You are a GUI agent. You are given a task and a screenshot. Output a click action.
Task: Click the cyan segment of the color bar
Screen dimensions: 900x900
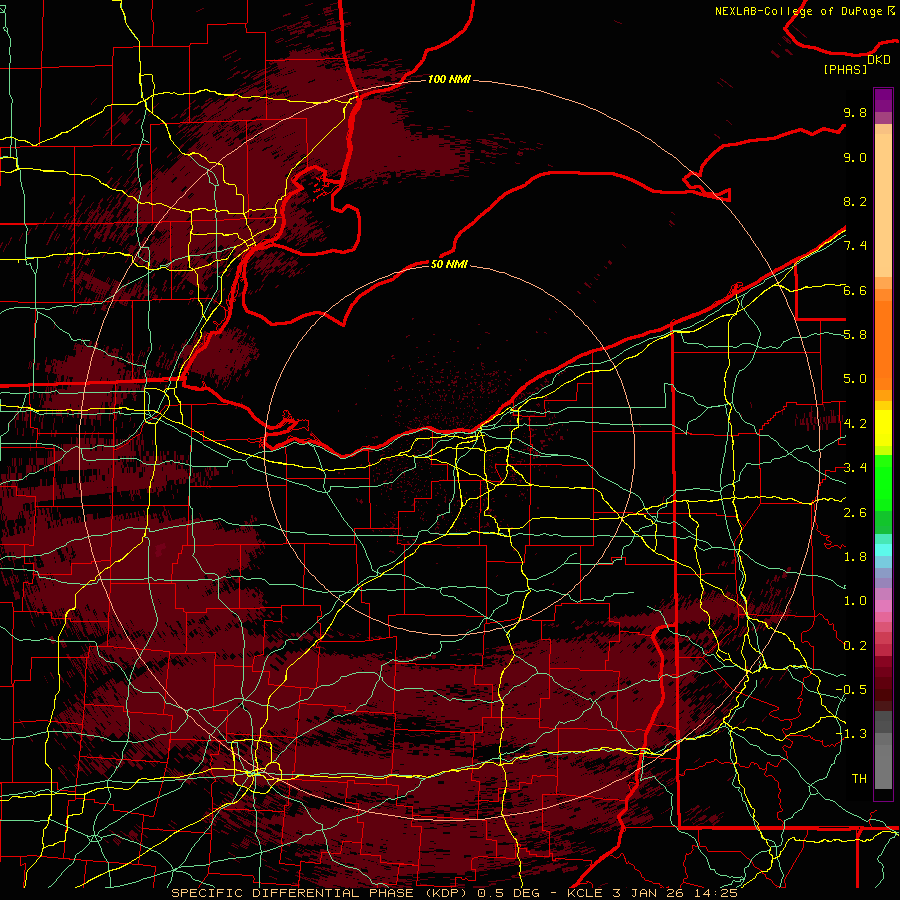pos(883,550)
